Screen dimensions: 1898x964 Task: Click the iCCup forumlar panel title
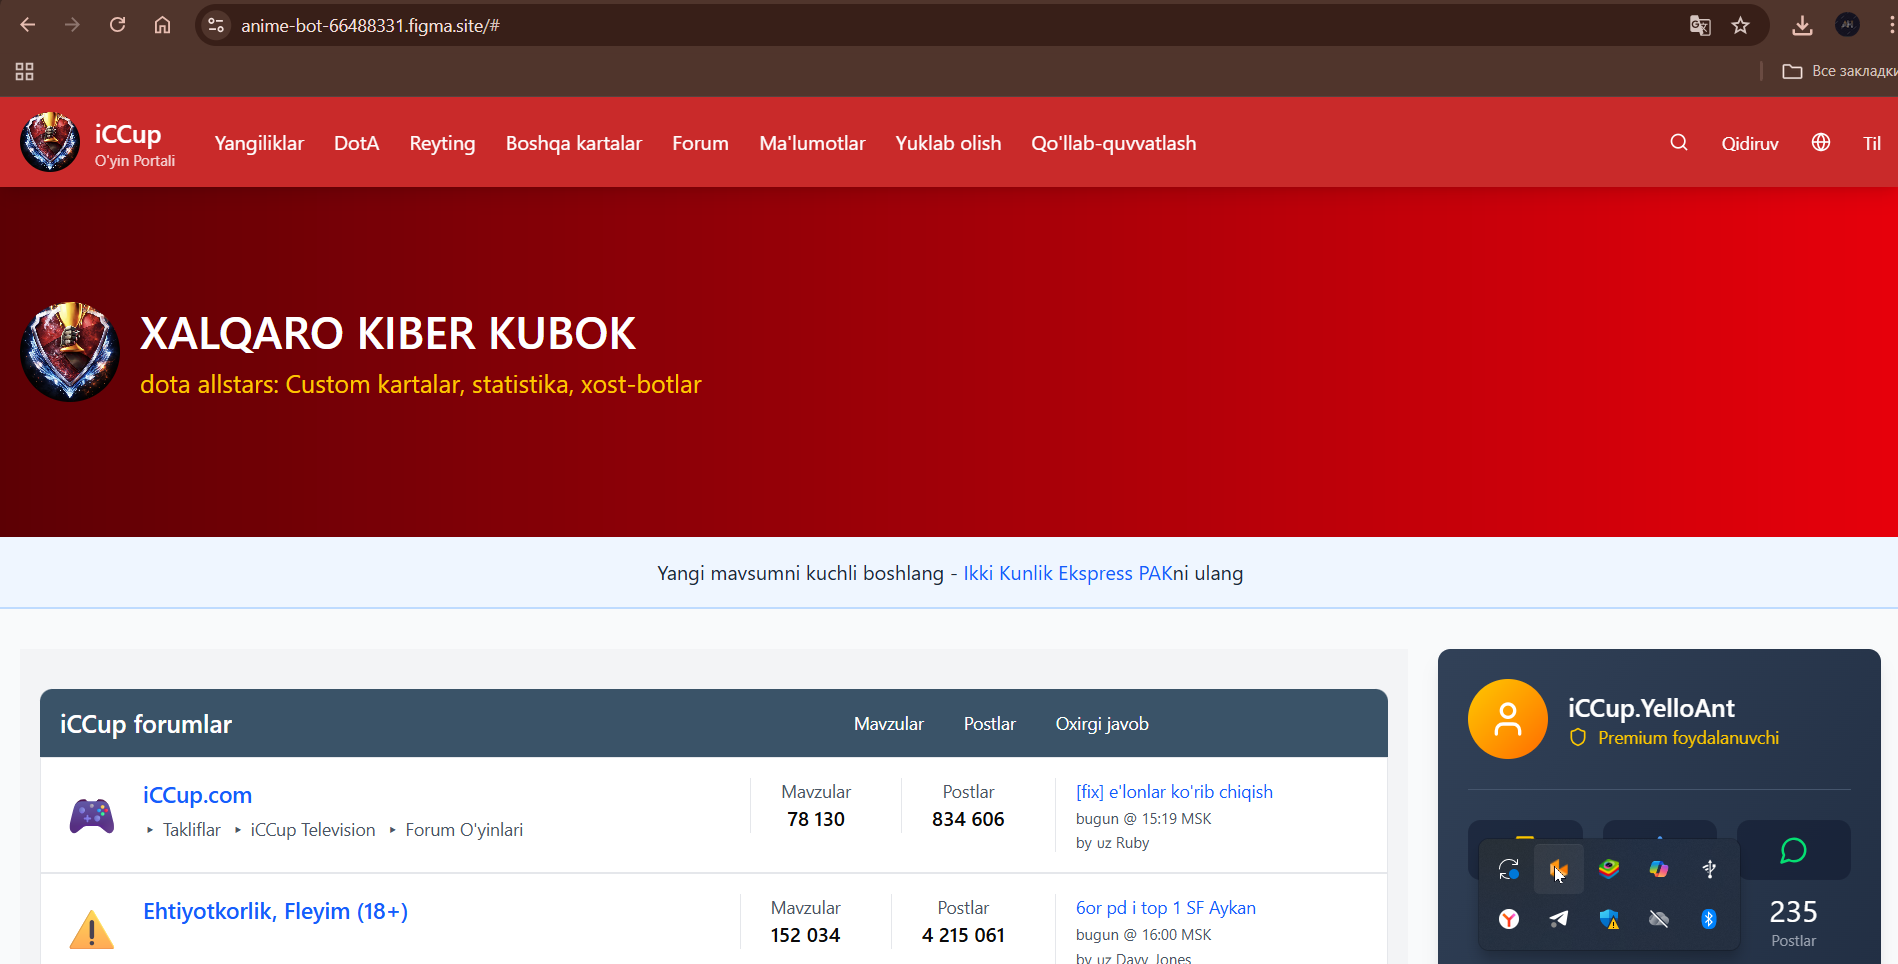[146, 724]
